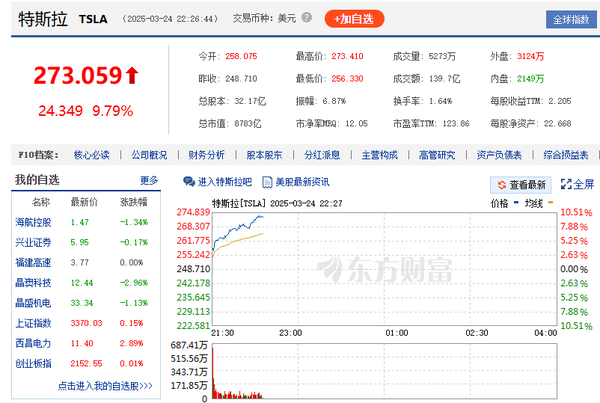The width and height of the screenshot is (600, 403).
Task: Open 创业板指 in watchlist
Action: click(x=33, y=364)
